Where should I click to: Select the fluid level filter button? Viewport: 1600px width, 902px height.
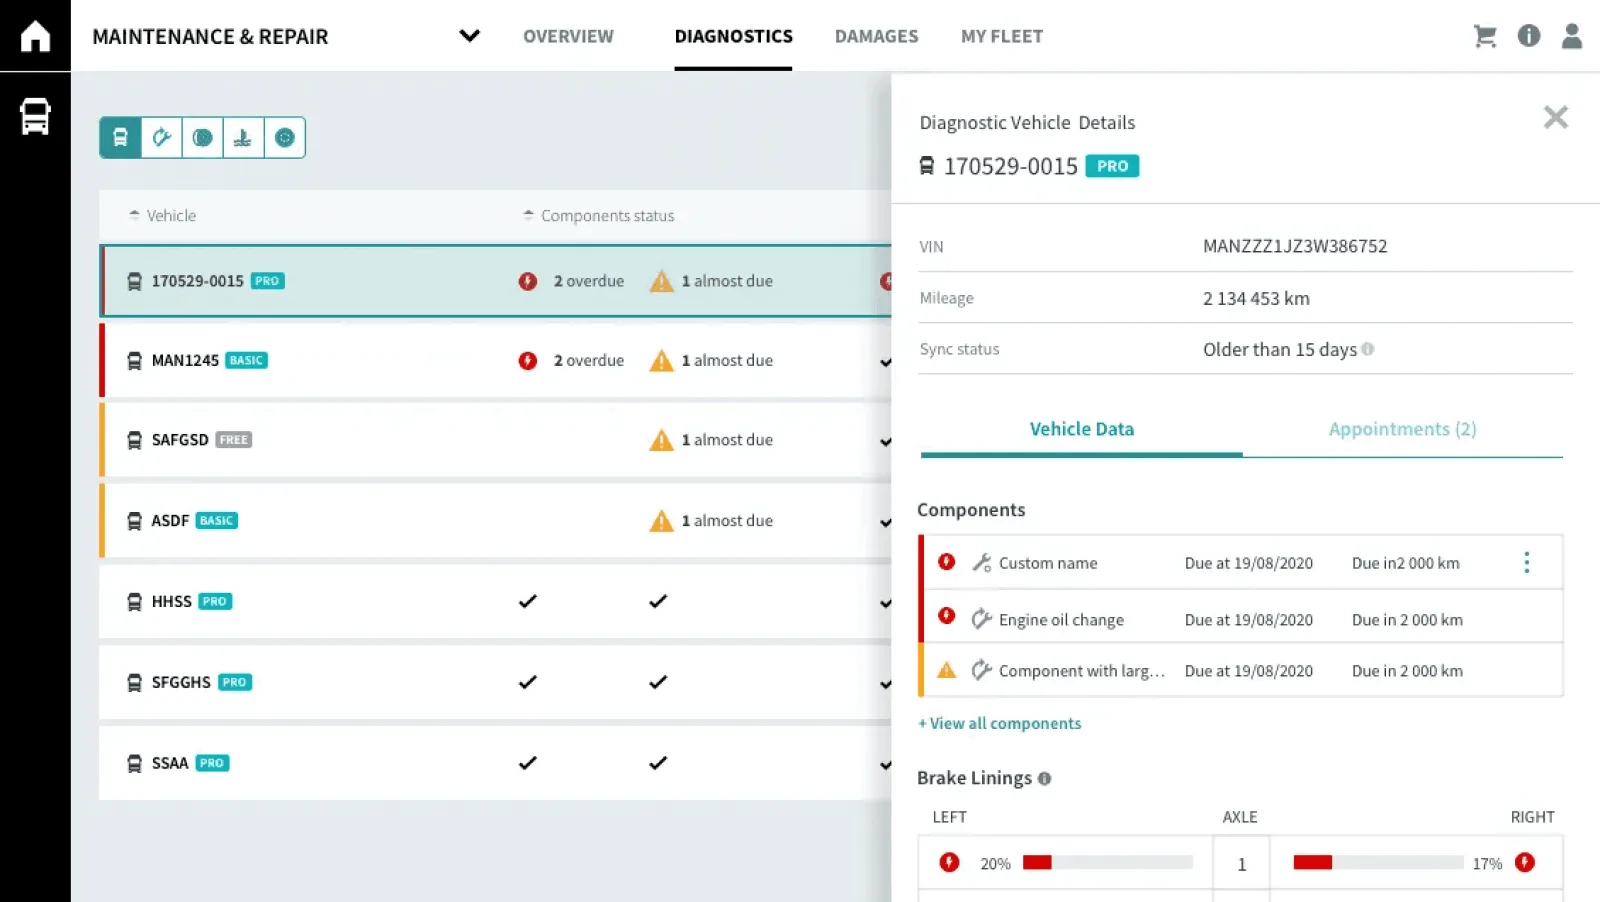point(243,138)
